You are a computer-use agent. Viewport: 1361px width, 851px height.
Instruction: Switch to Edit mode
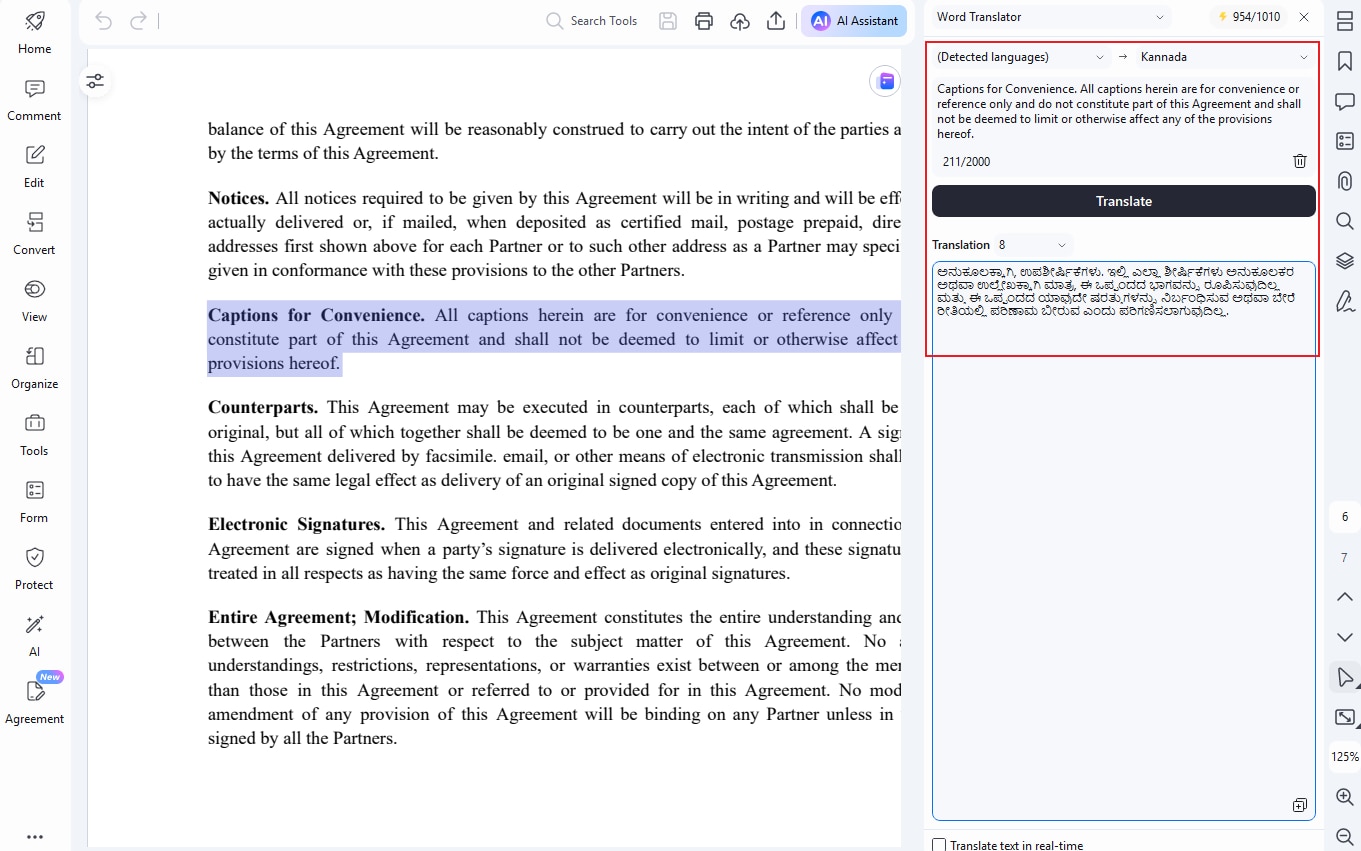[x=34, y=167]
